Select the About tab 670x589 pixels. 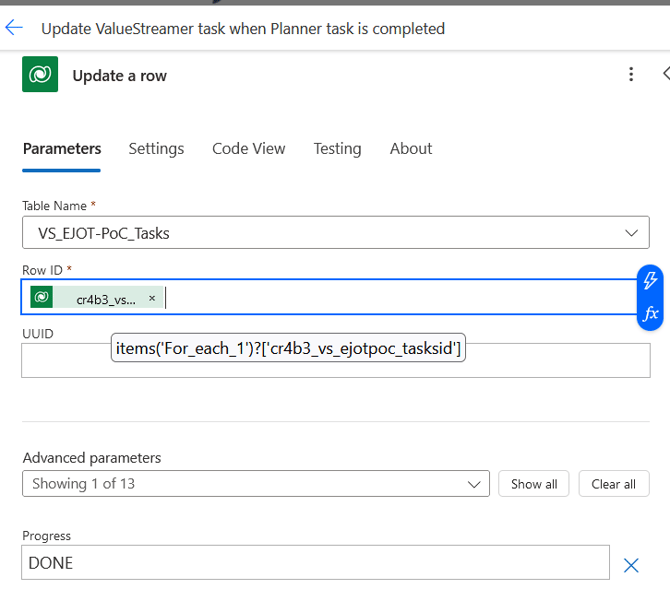[411, 149]
